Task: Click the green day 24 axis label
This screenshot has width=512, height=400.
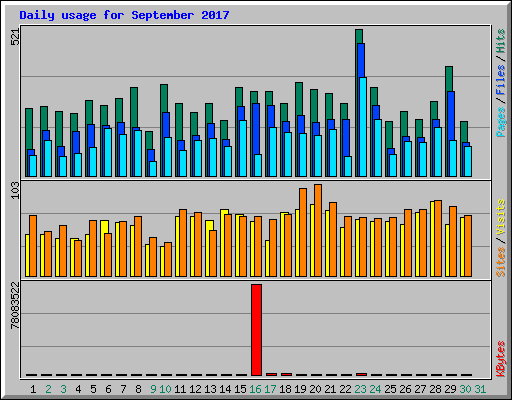Action: pos(375,389)
